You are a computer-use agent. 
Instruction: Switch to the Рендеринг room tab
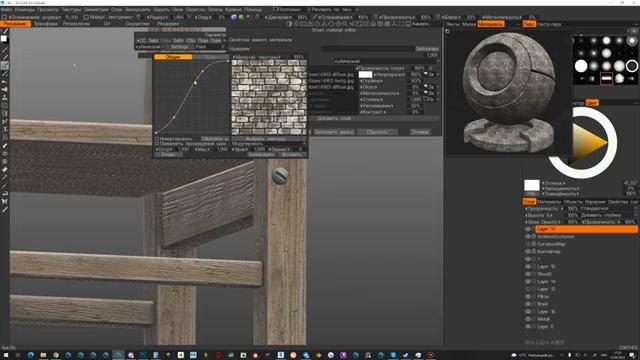click(x=168, y=24)
